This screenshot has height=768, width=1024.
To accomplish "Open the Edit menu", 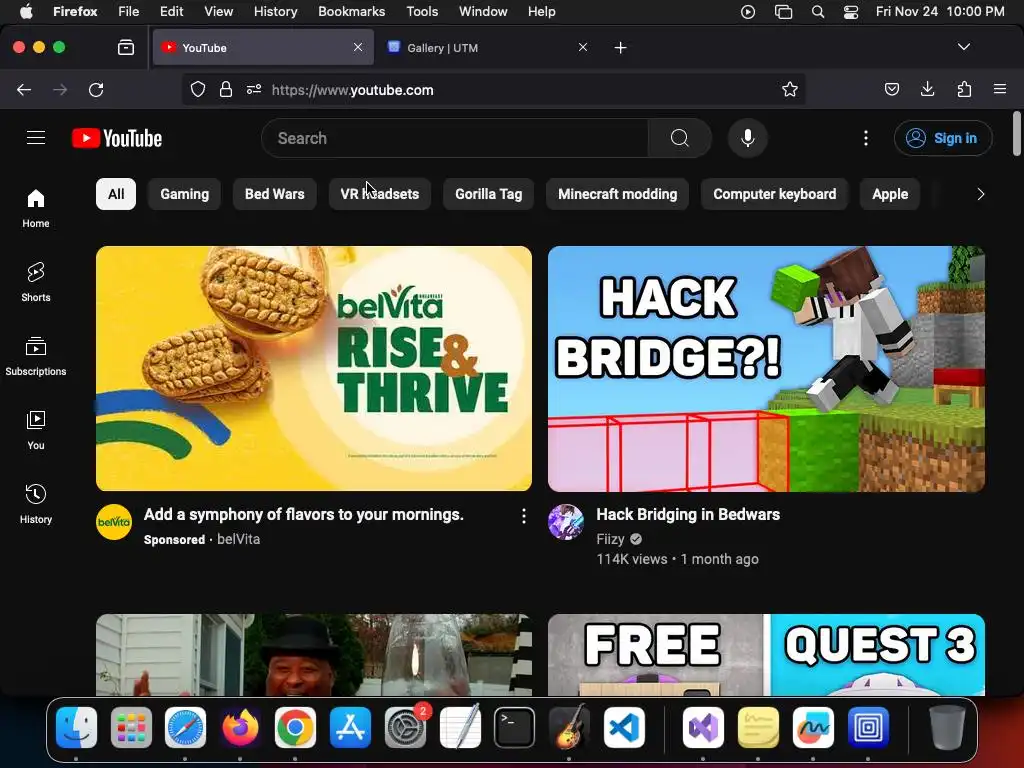I will pos(172,11).
